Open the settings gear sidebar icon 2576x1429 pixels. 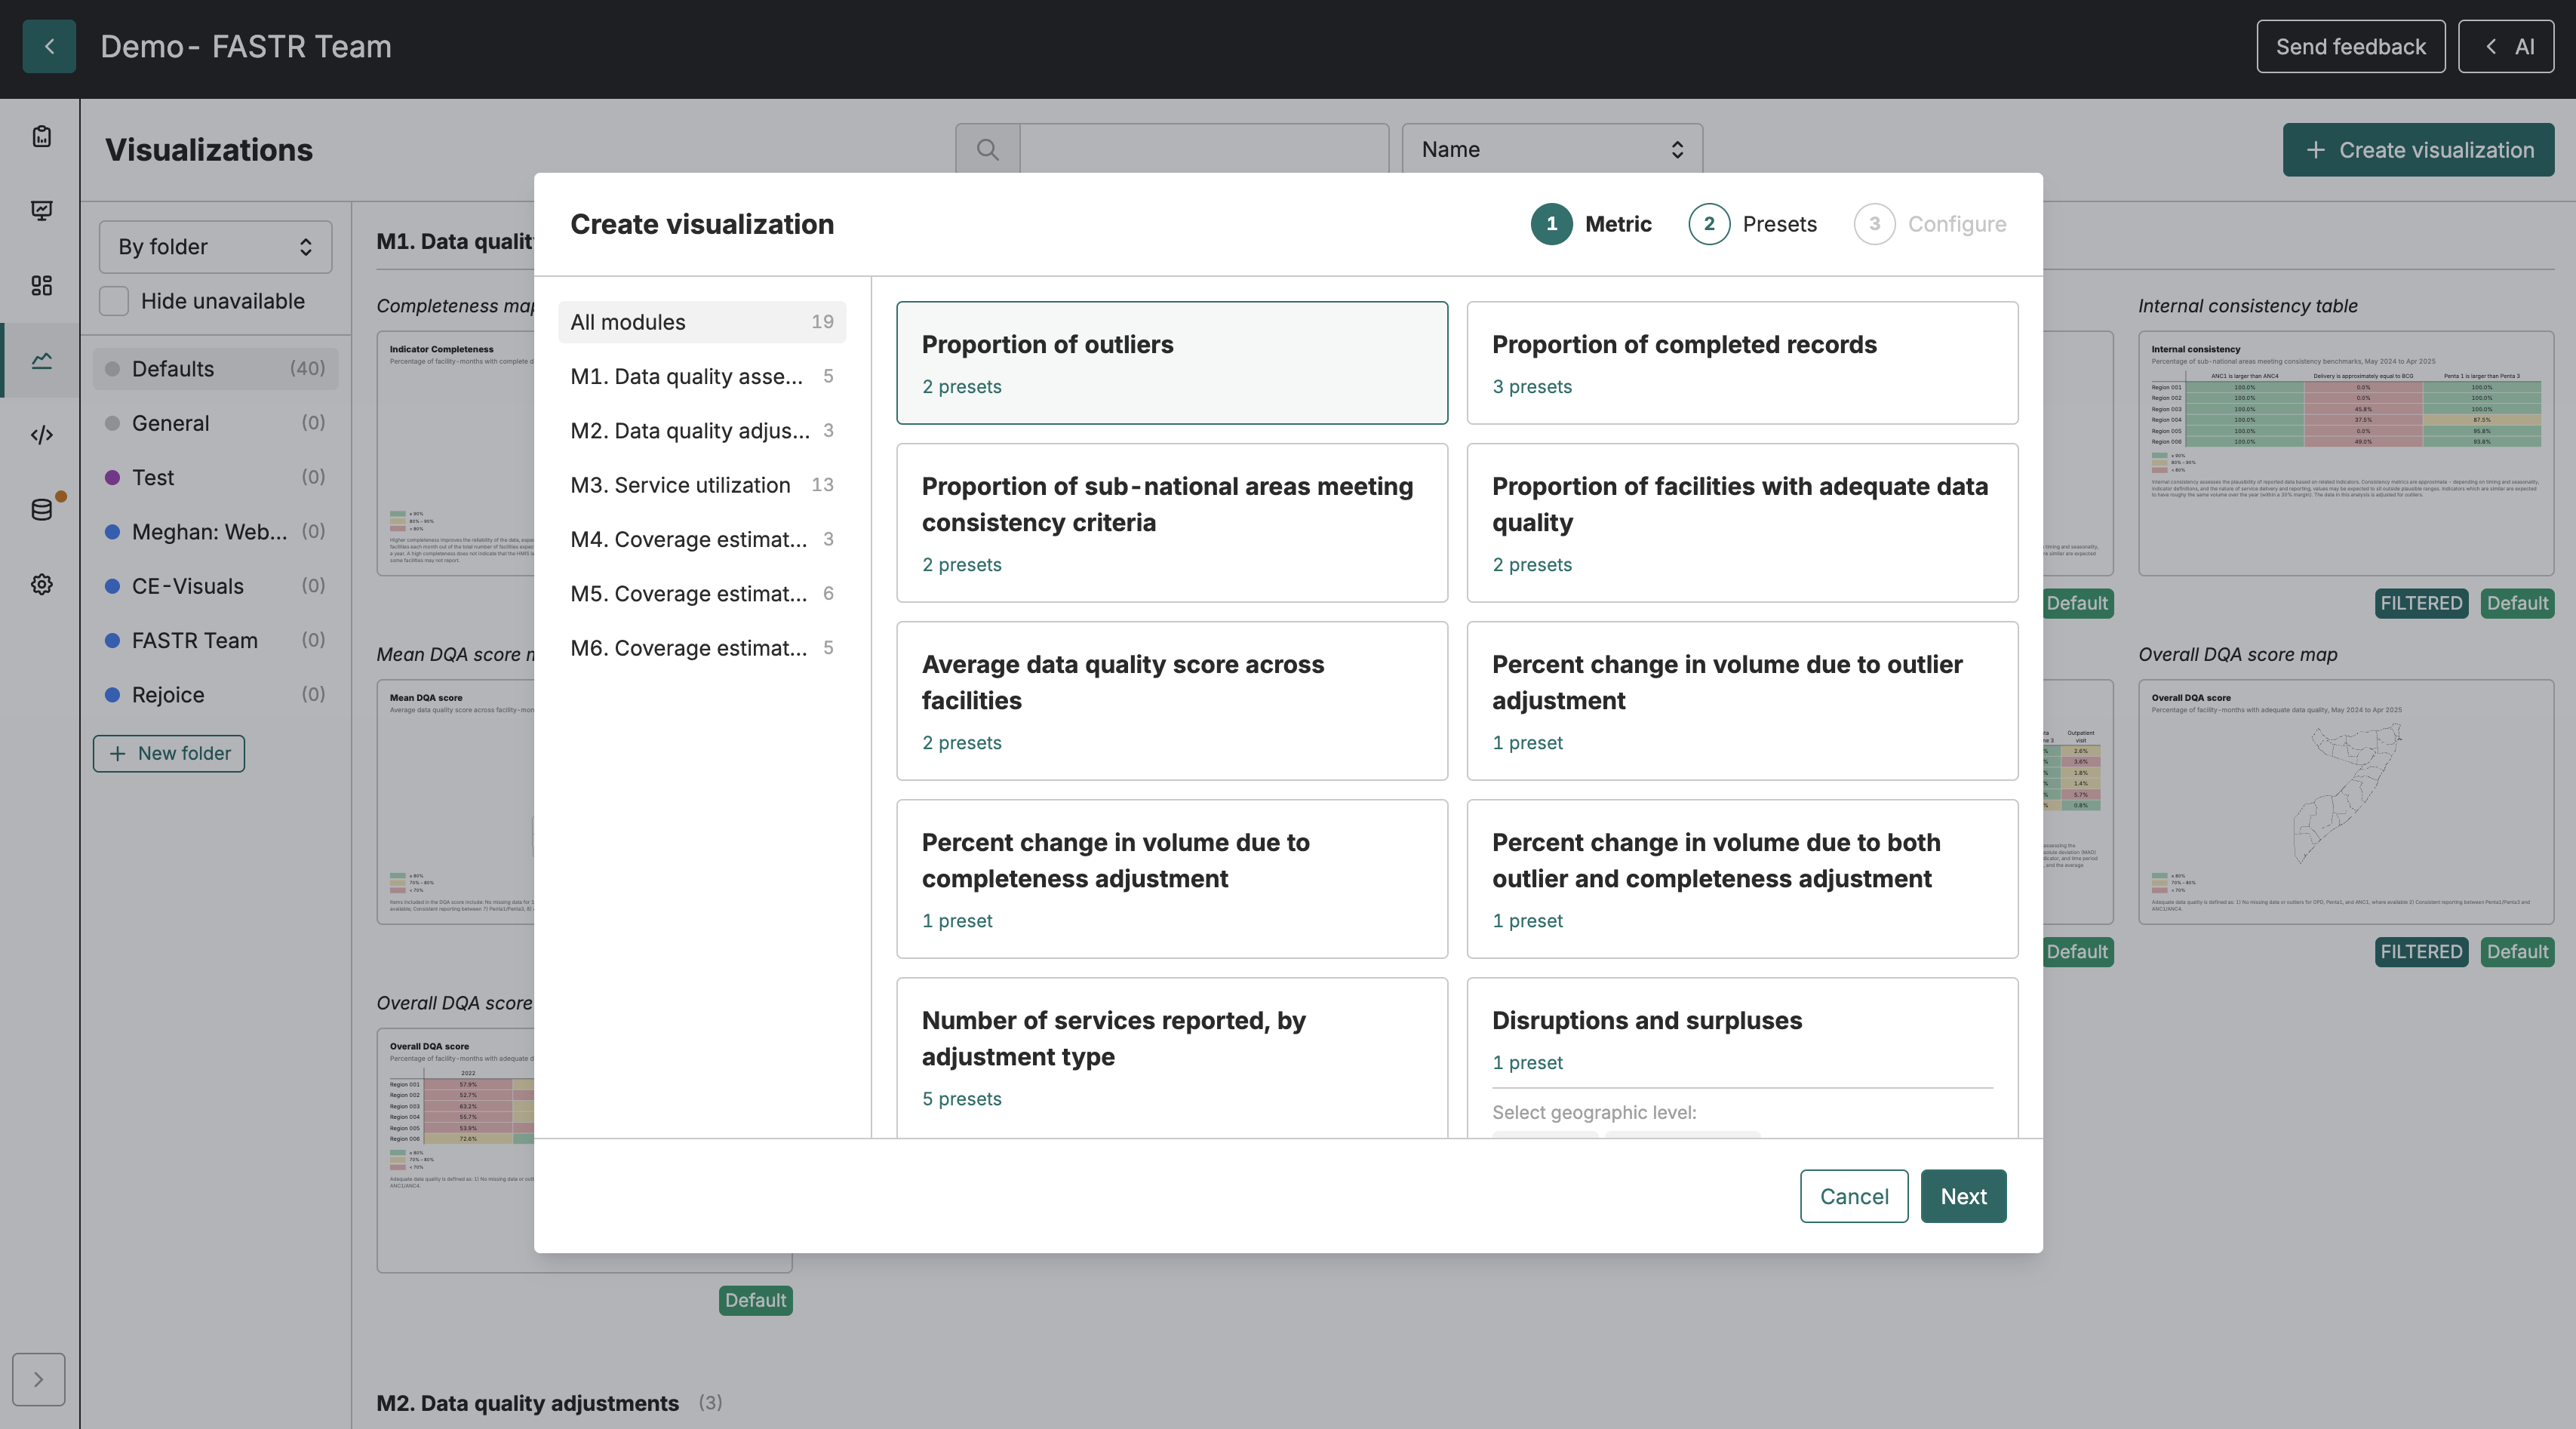41,584
